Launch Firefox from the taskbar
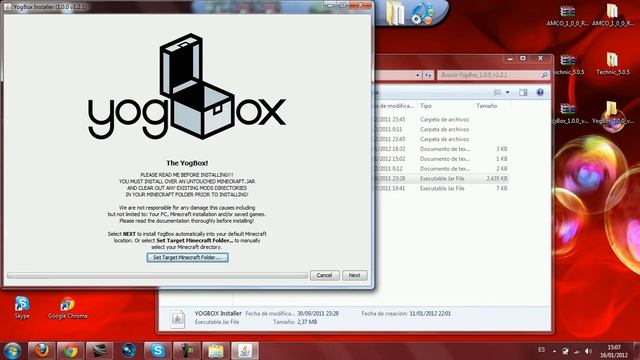The image size is (640, 360). pyautogui.click(x=41, y=351)
